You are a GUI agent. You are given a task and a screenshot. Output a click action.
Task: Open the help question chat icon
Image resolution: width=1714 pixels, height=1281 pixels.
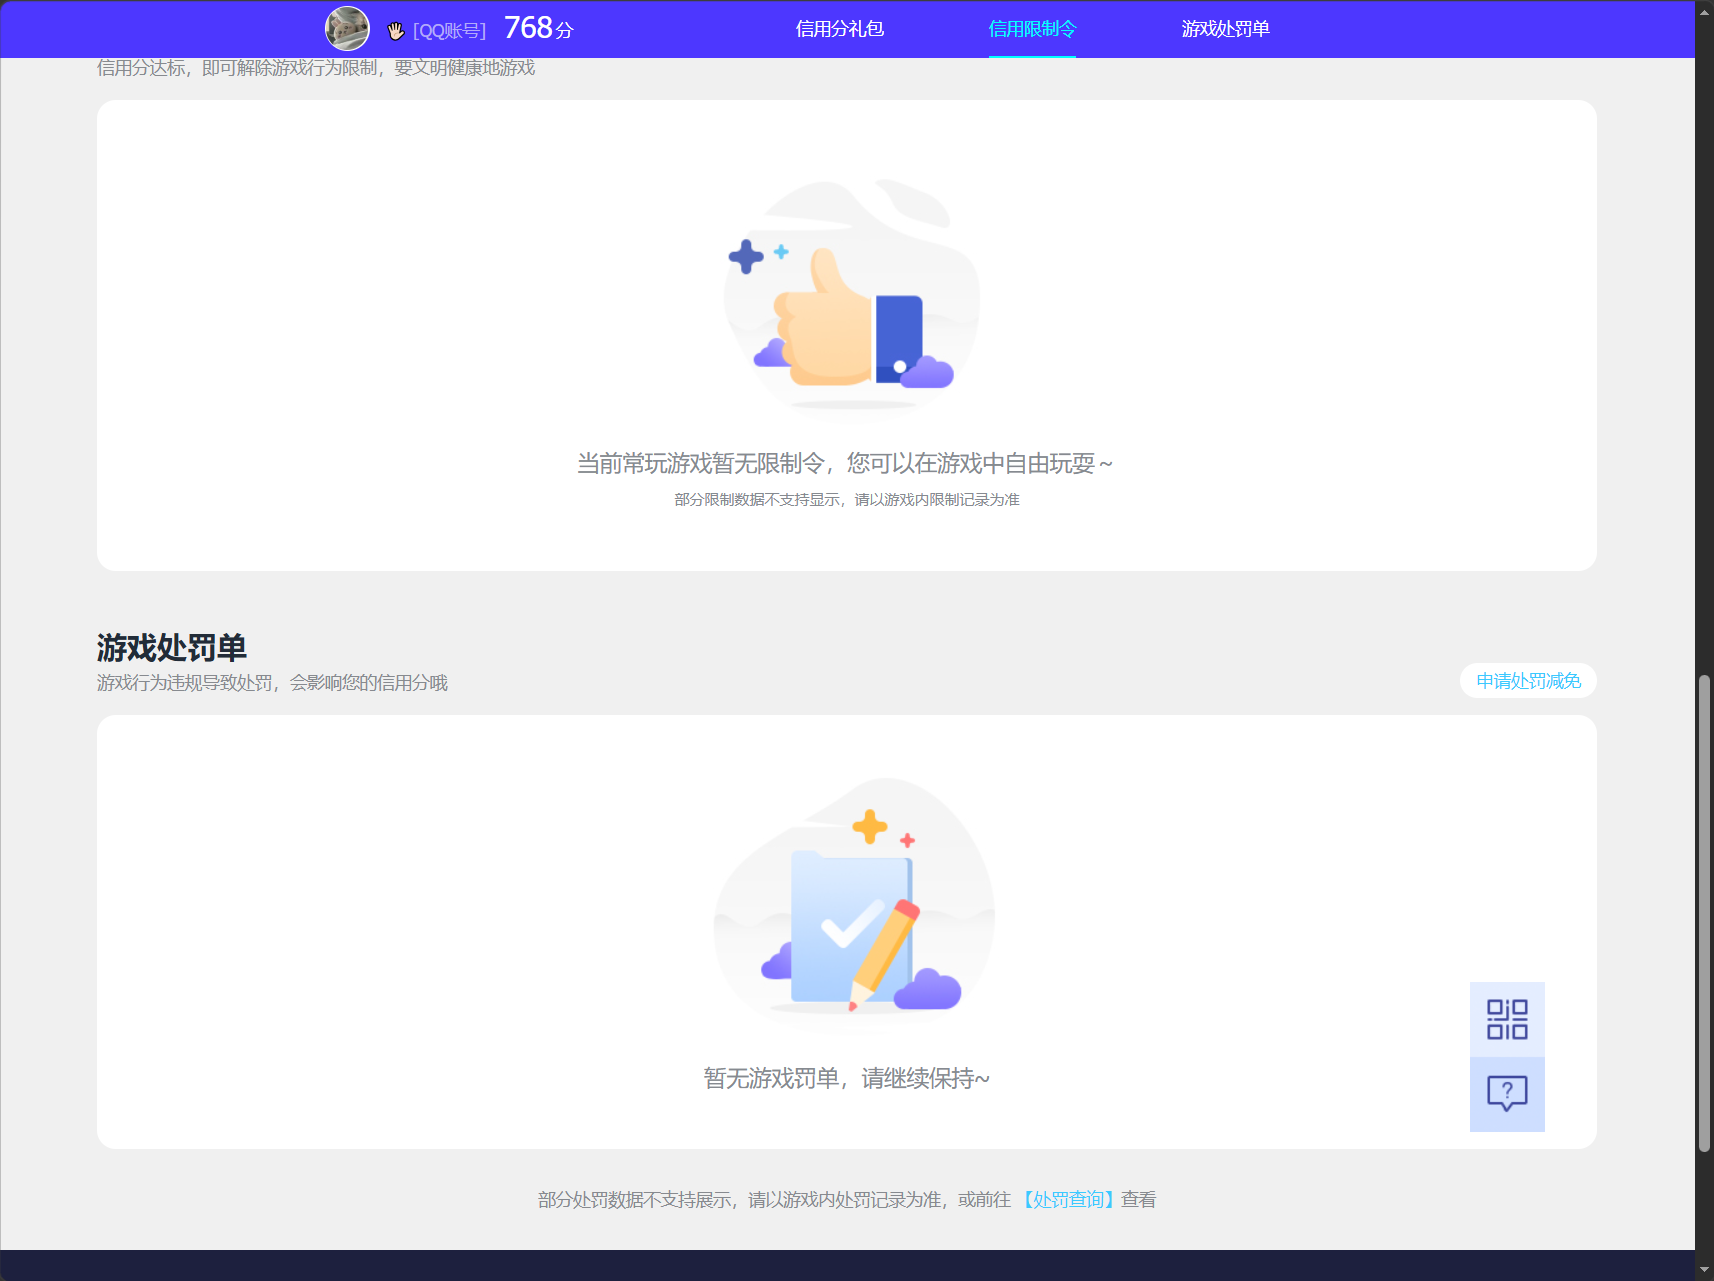pyautogui.click(x=1507, y=1094)
